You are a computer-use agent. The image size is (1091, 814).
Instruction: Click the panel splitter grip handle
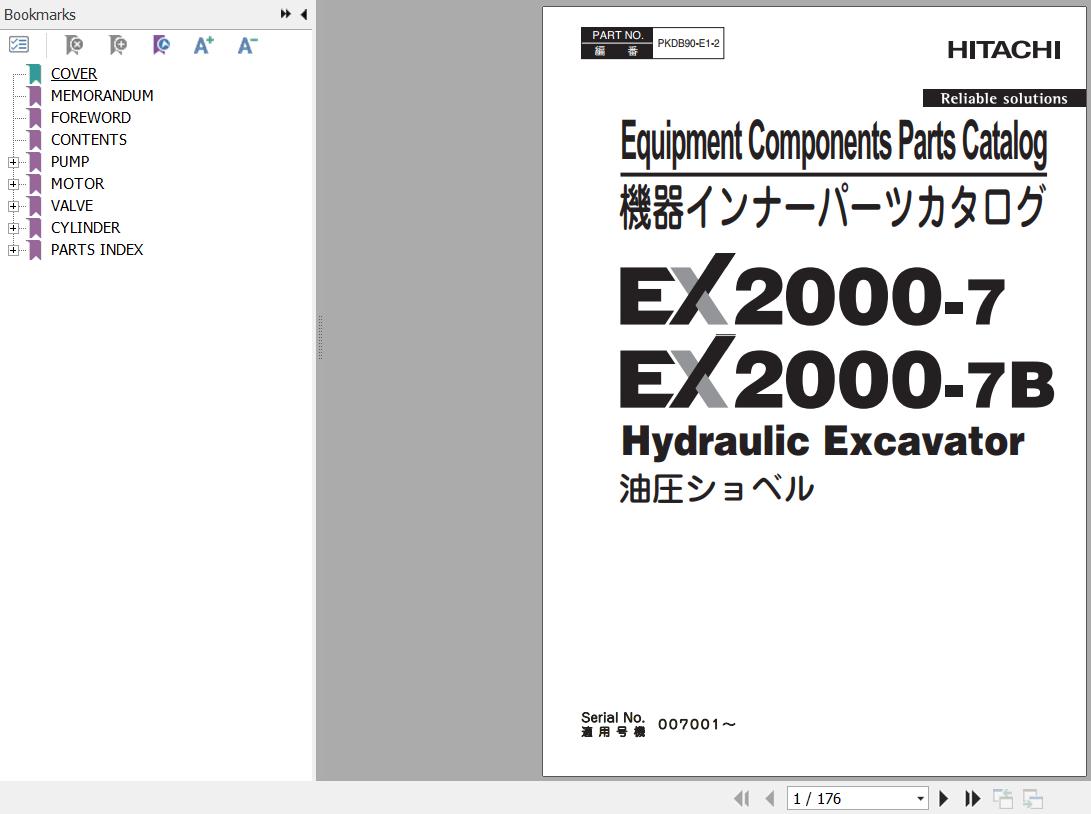click(x=320, y=337)
